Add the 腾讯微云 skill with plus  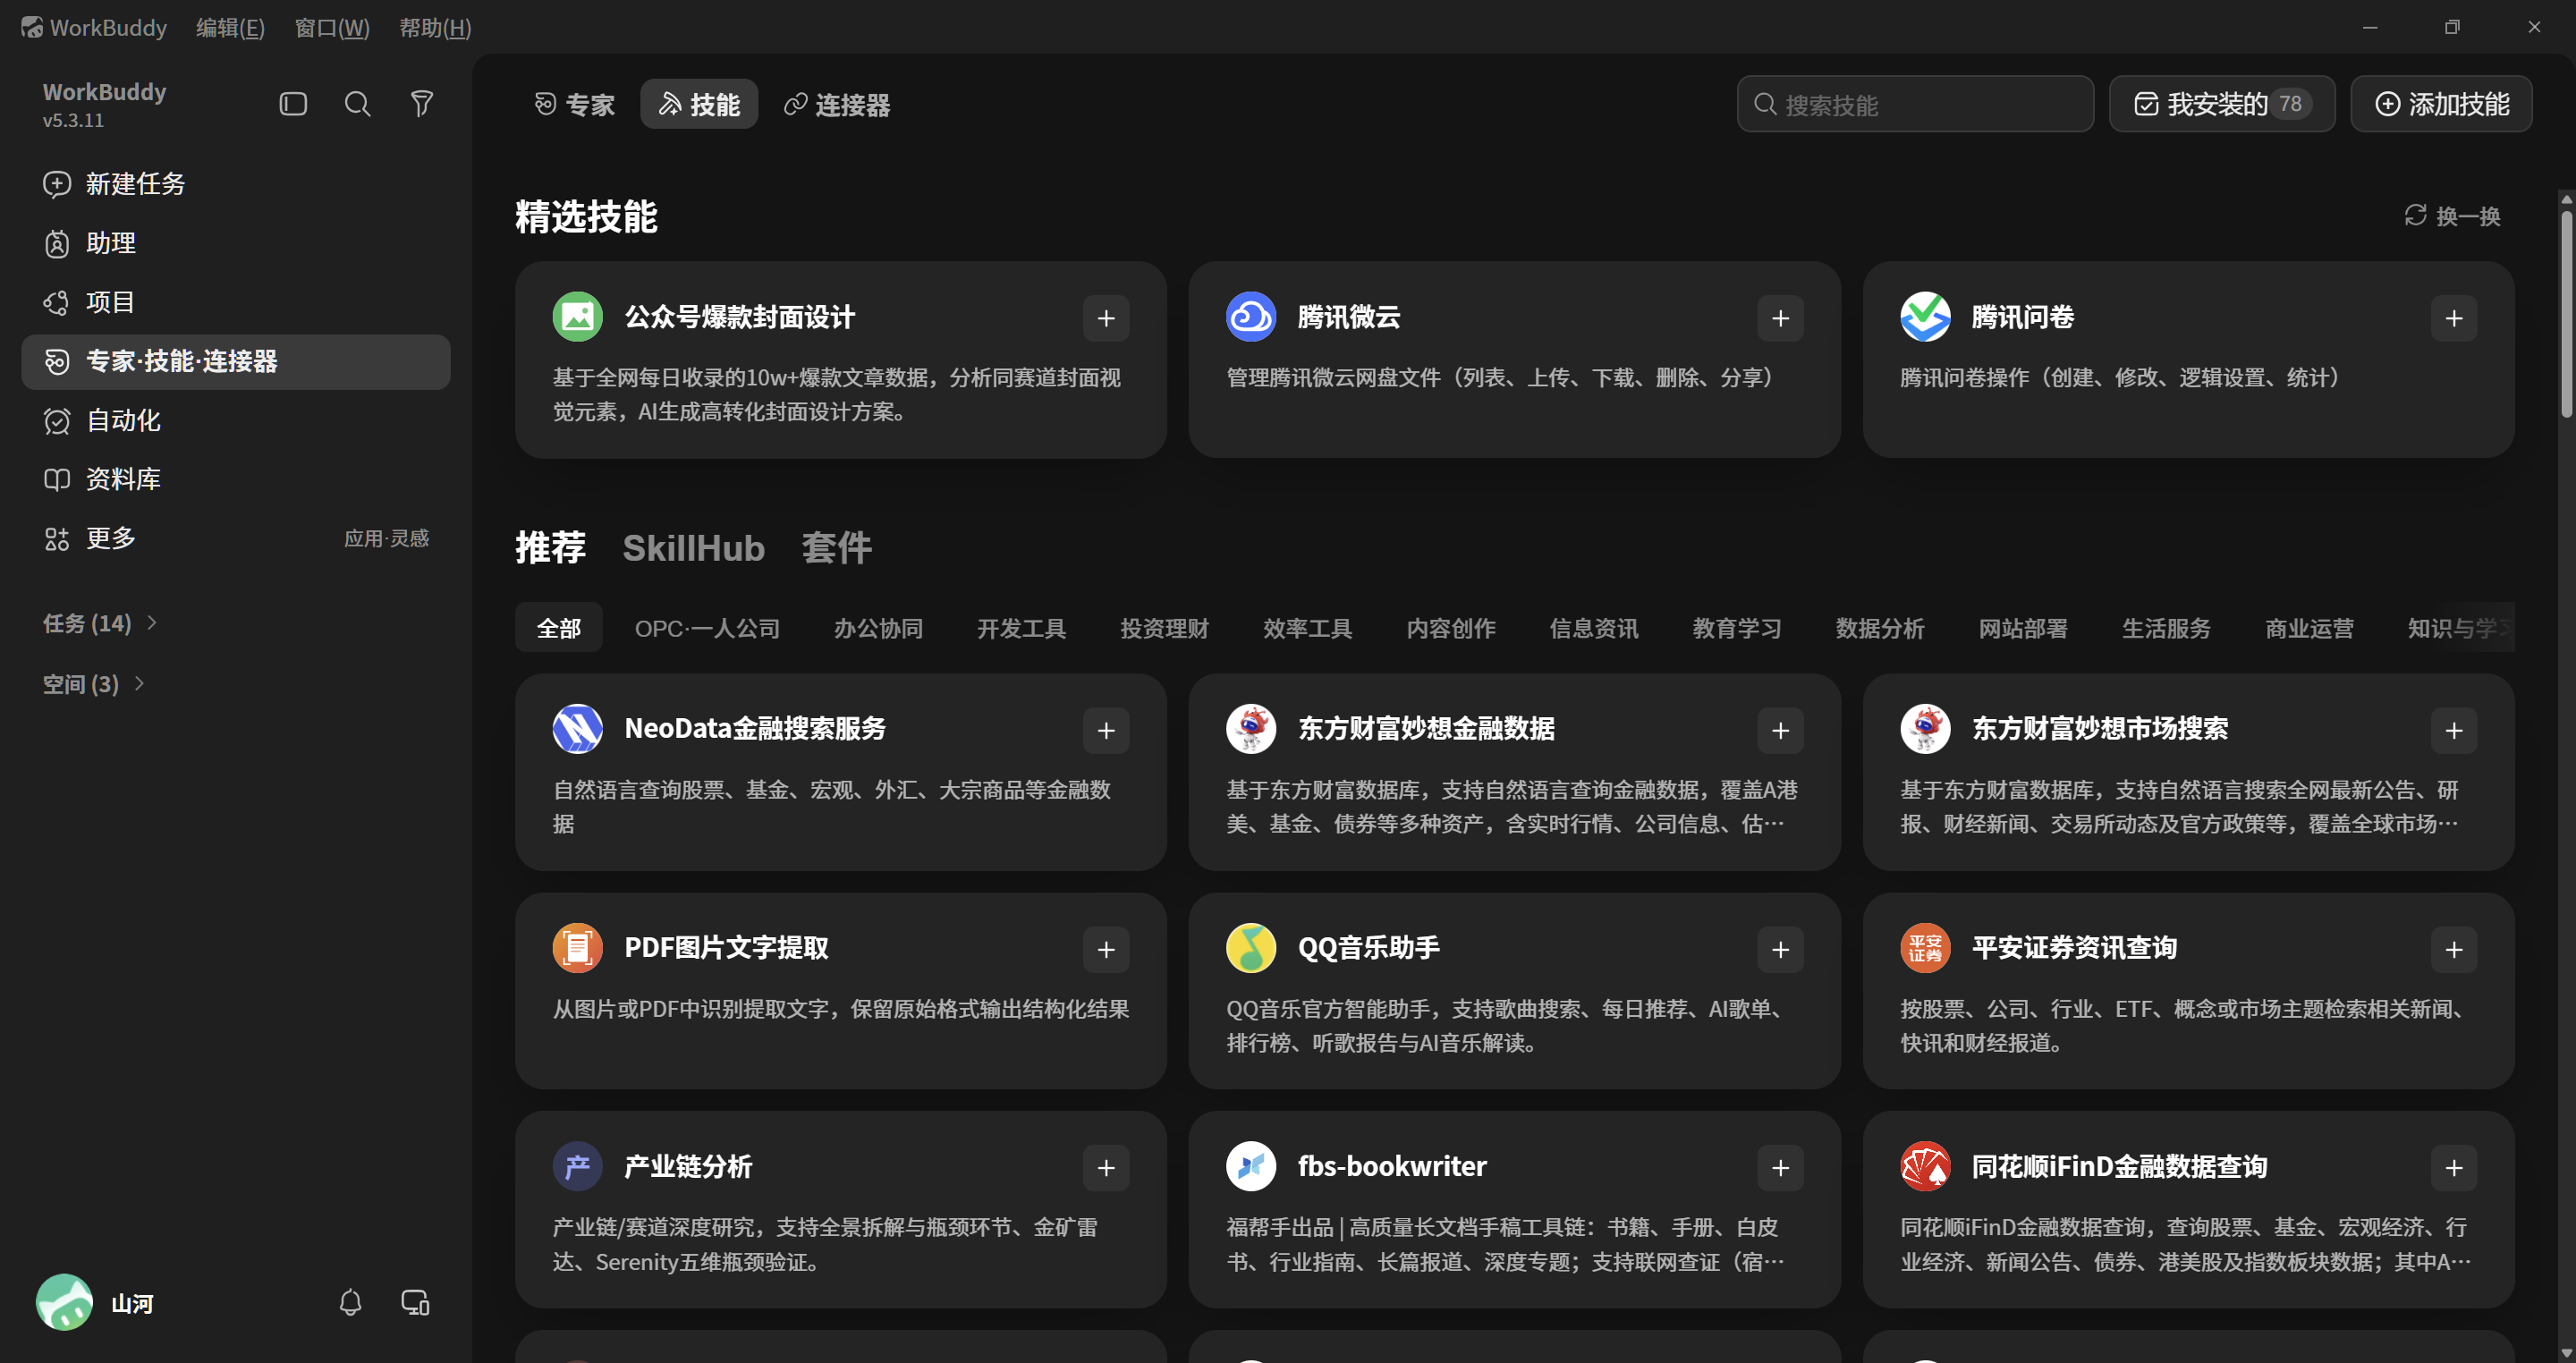[1780, 318]
